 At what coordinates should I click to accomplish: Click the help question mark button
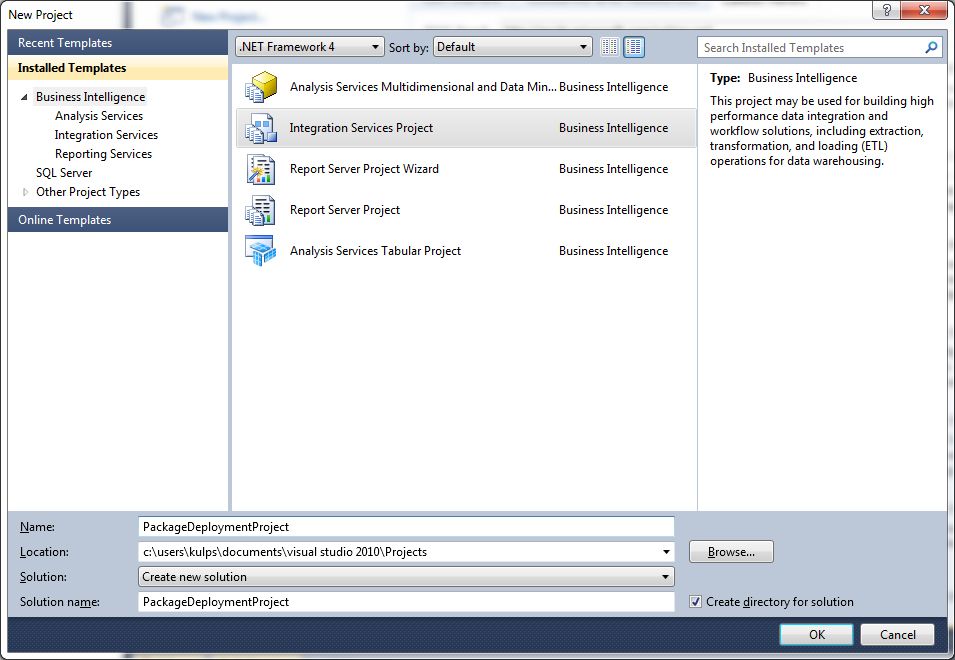[886, 10]
